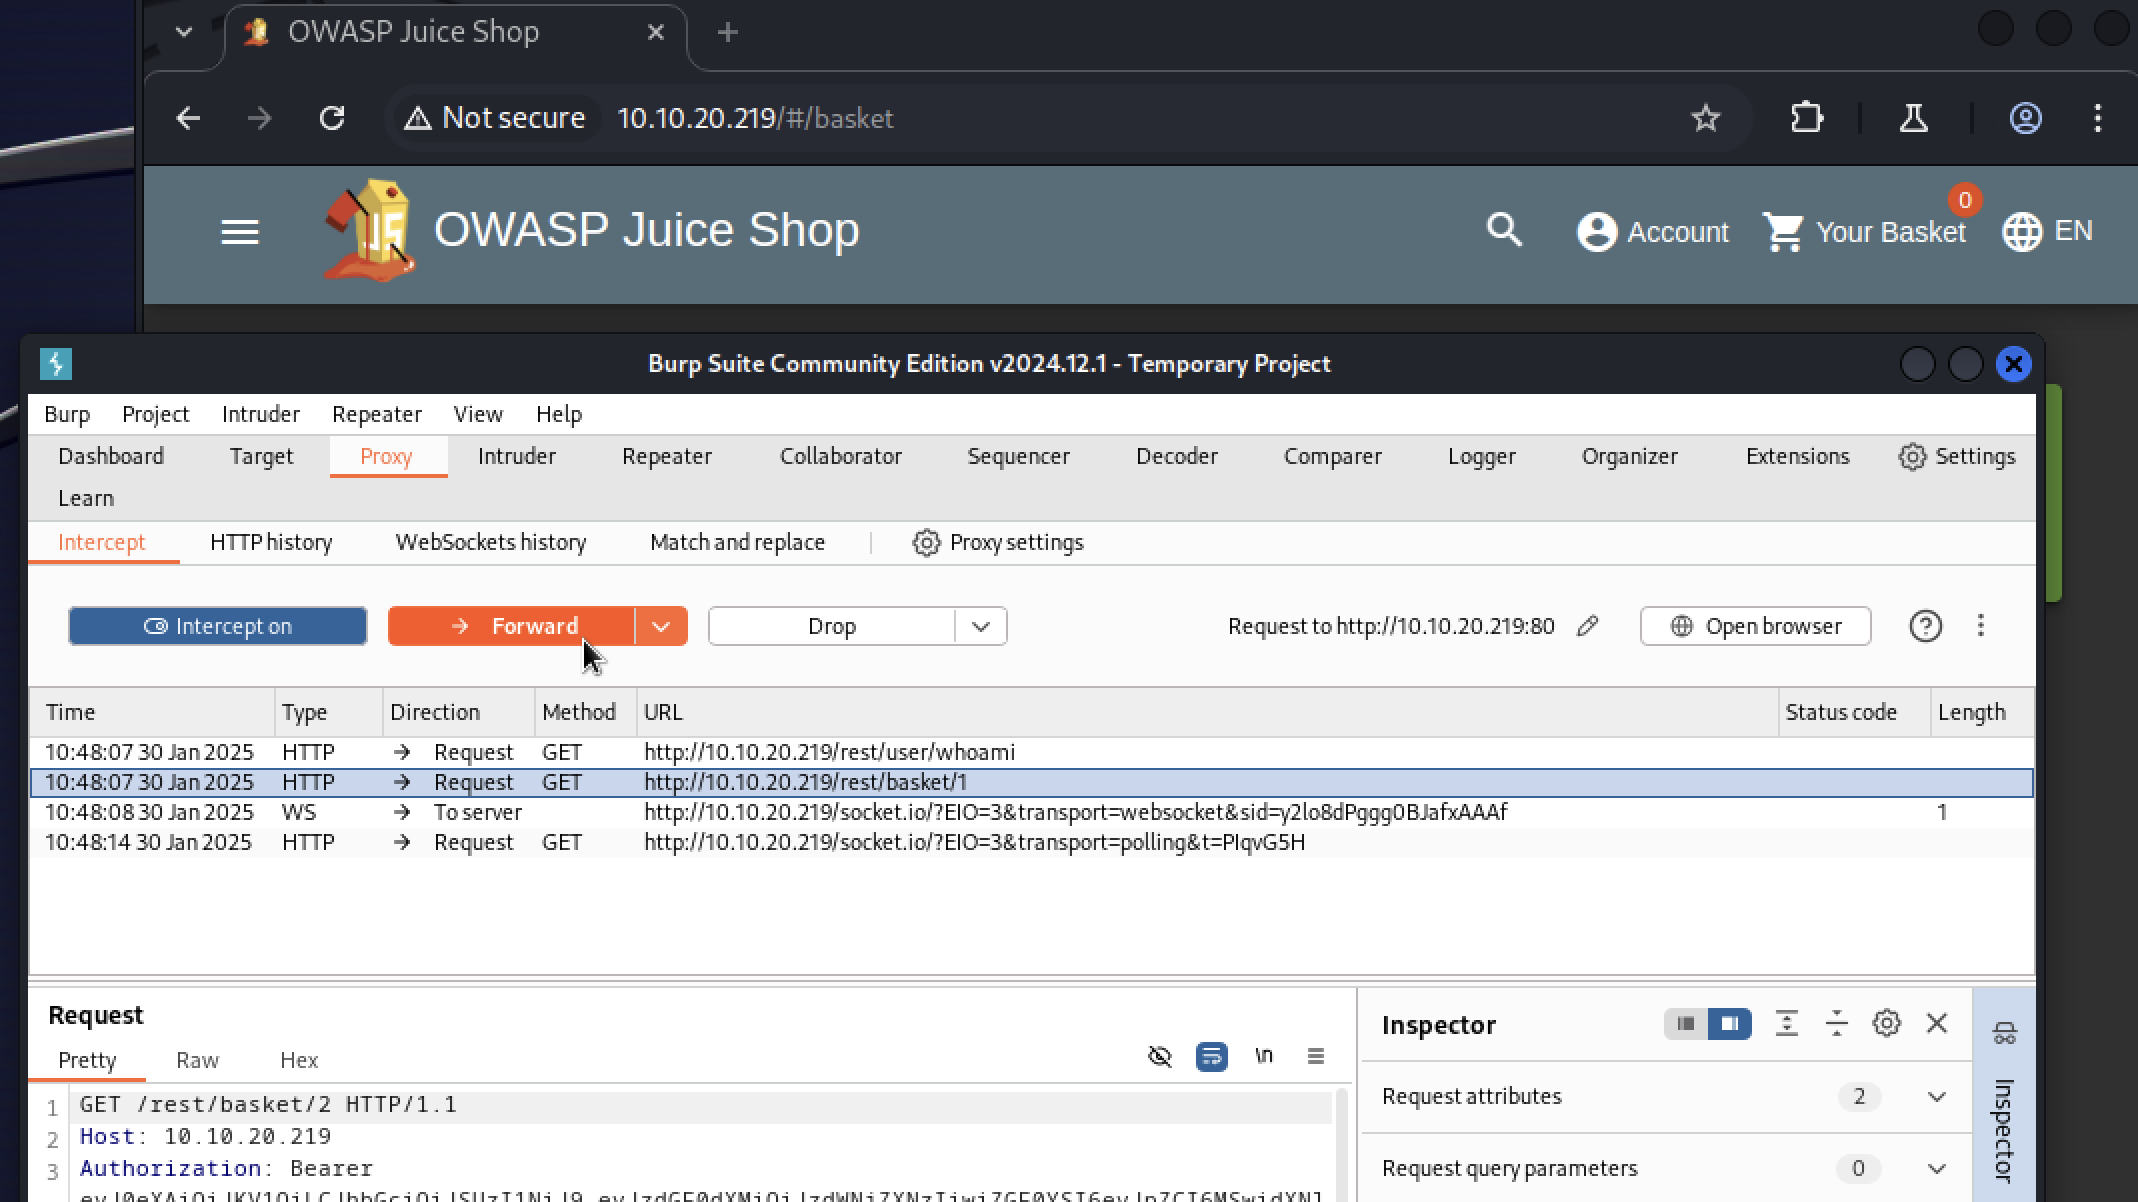
Task: Expand the Request attributes section
Action: (1936, 1097)
